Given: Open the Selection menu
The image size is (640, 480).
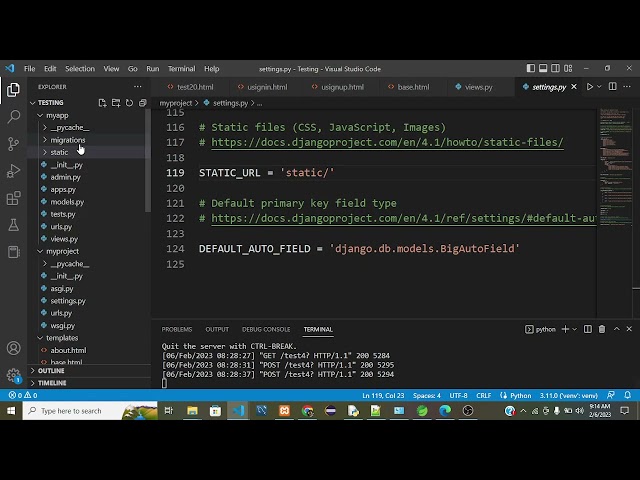Looking at the screenshot, I should pos(80,69).
